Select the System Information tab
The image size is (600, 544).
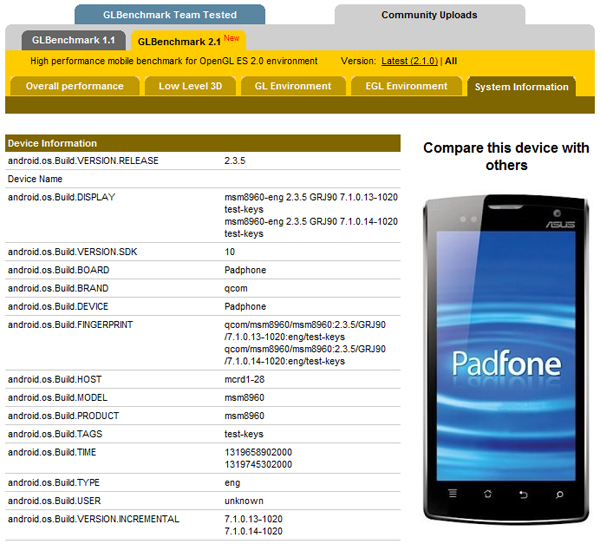[x=521, y=87]
